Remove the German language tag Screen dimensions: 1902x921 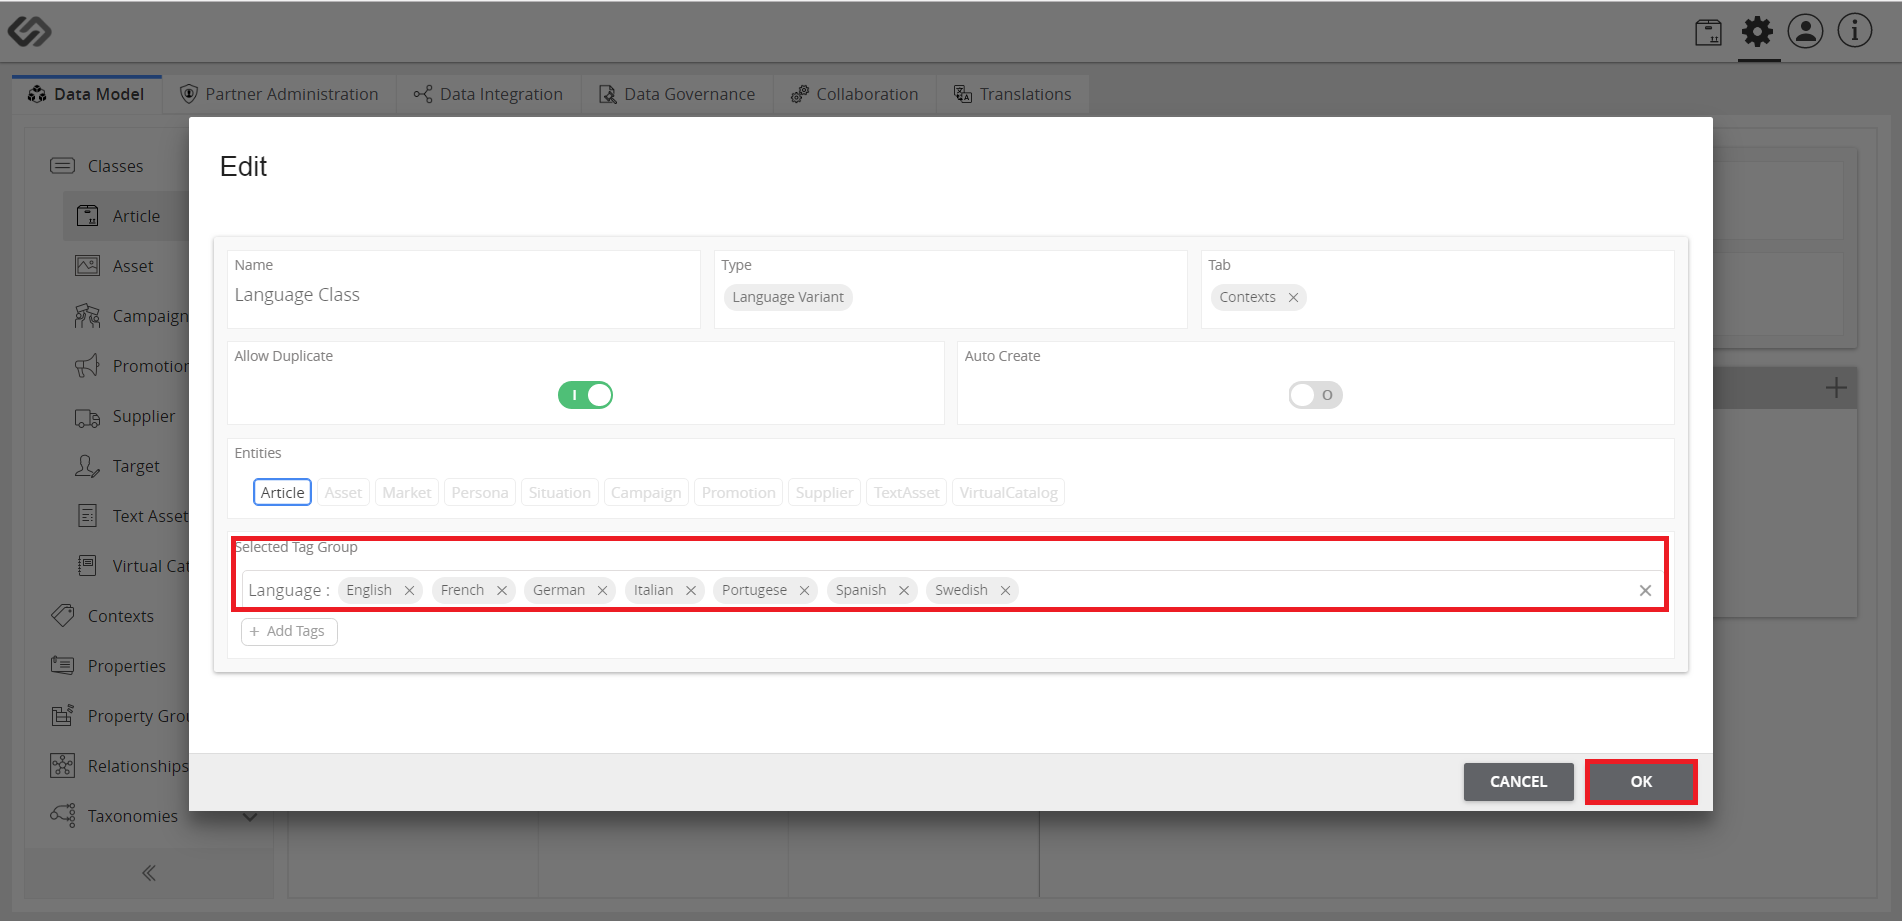(x=602, y=590)
